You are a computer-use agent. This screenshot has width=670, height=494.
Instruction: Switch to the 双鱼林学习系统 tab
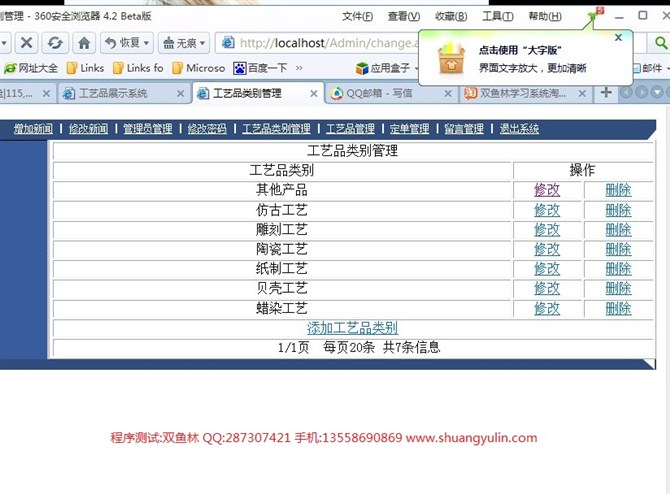click(x=523, y=93)
